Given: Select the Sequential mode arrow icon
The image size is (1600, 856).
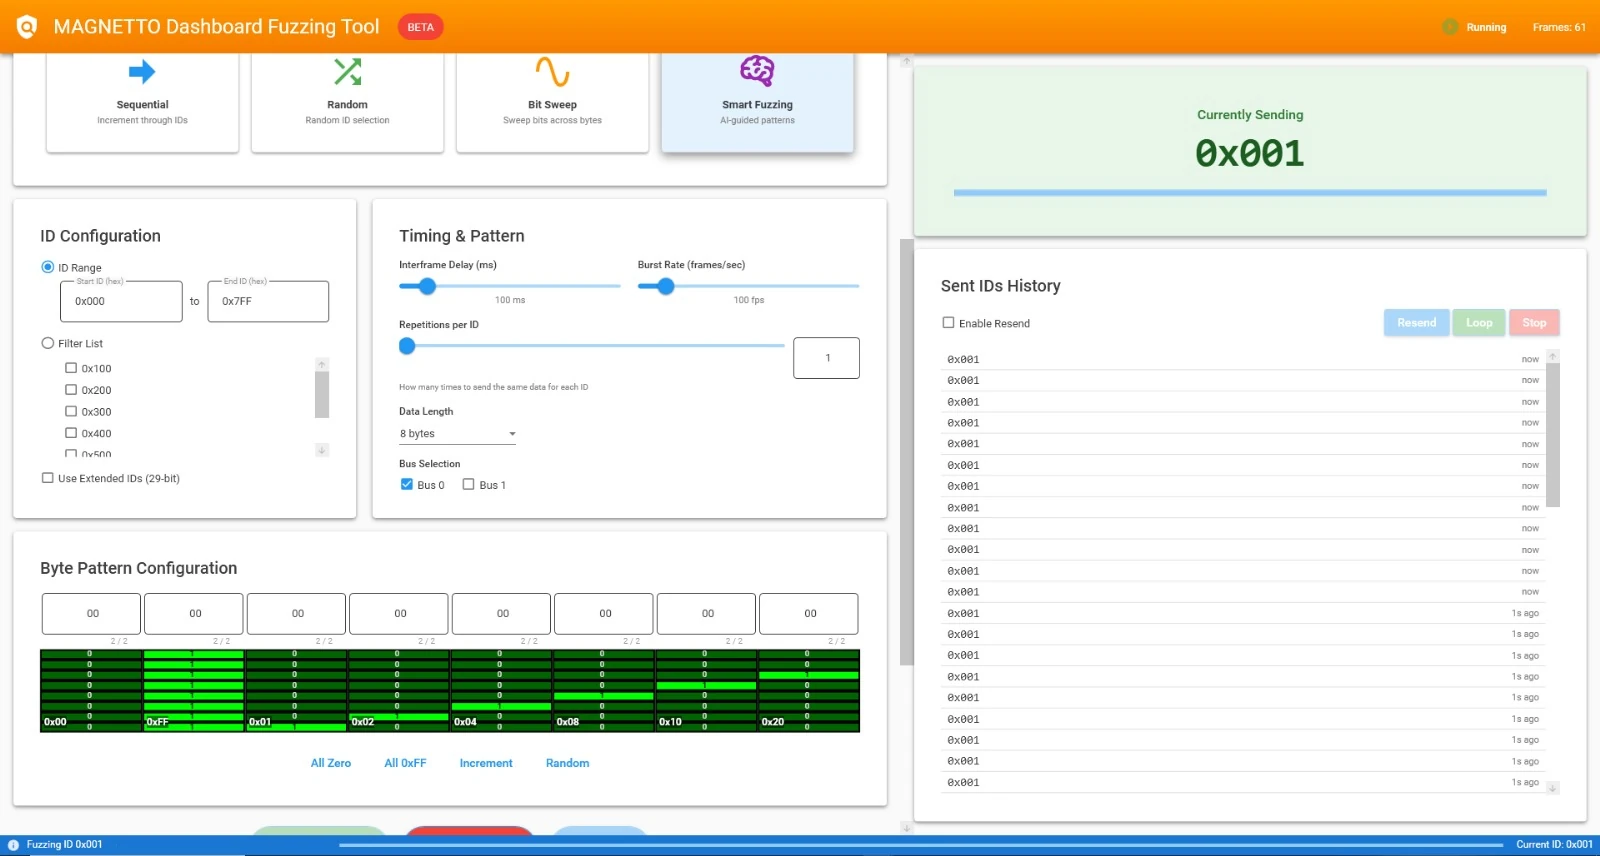Looking at the screenshot, I should tap(142, 72).
